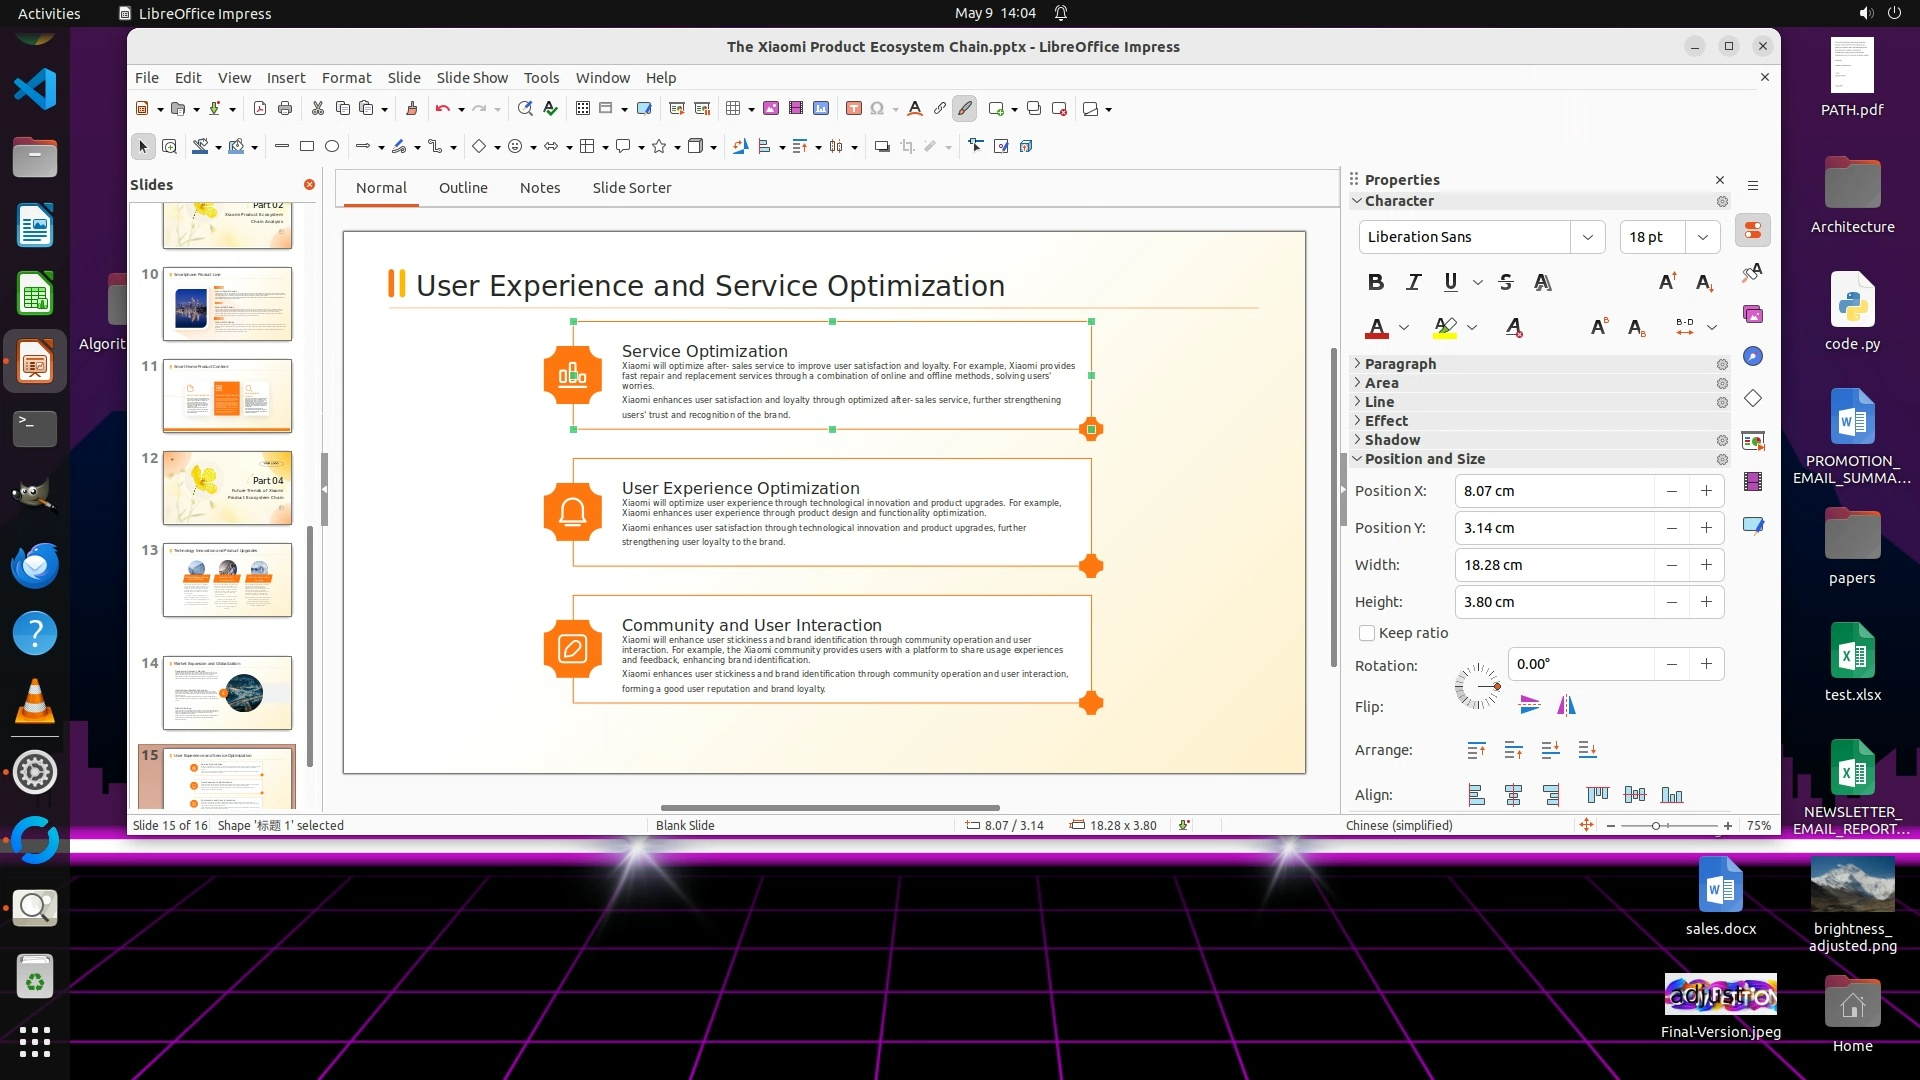Open the font name dropdown
Image resolution: width=1920 pixels, height=1080 pixels.
(1587, 237)
